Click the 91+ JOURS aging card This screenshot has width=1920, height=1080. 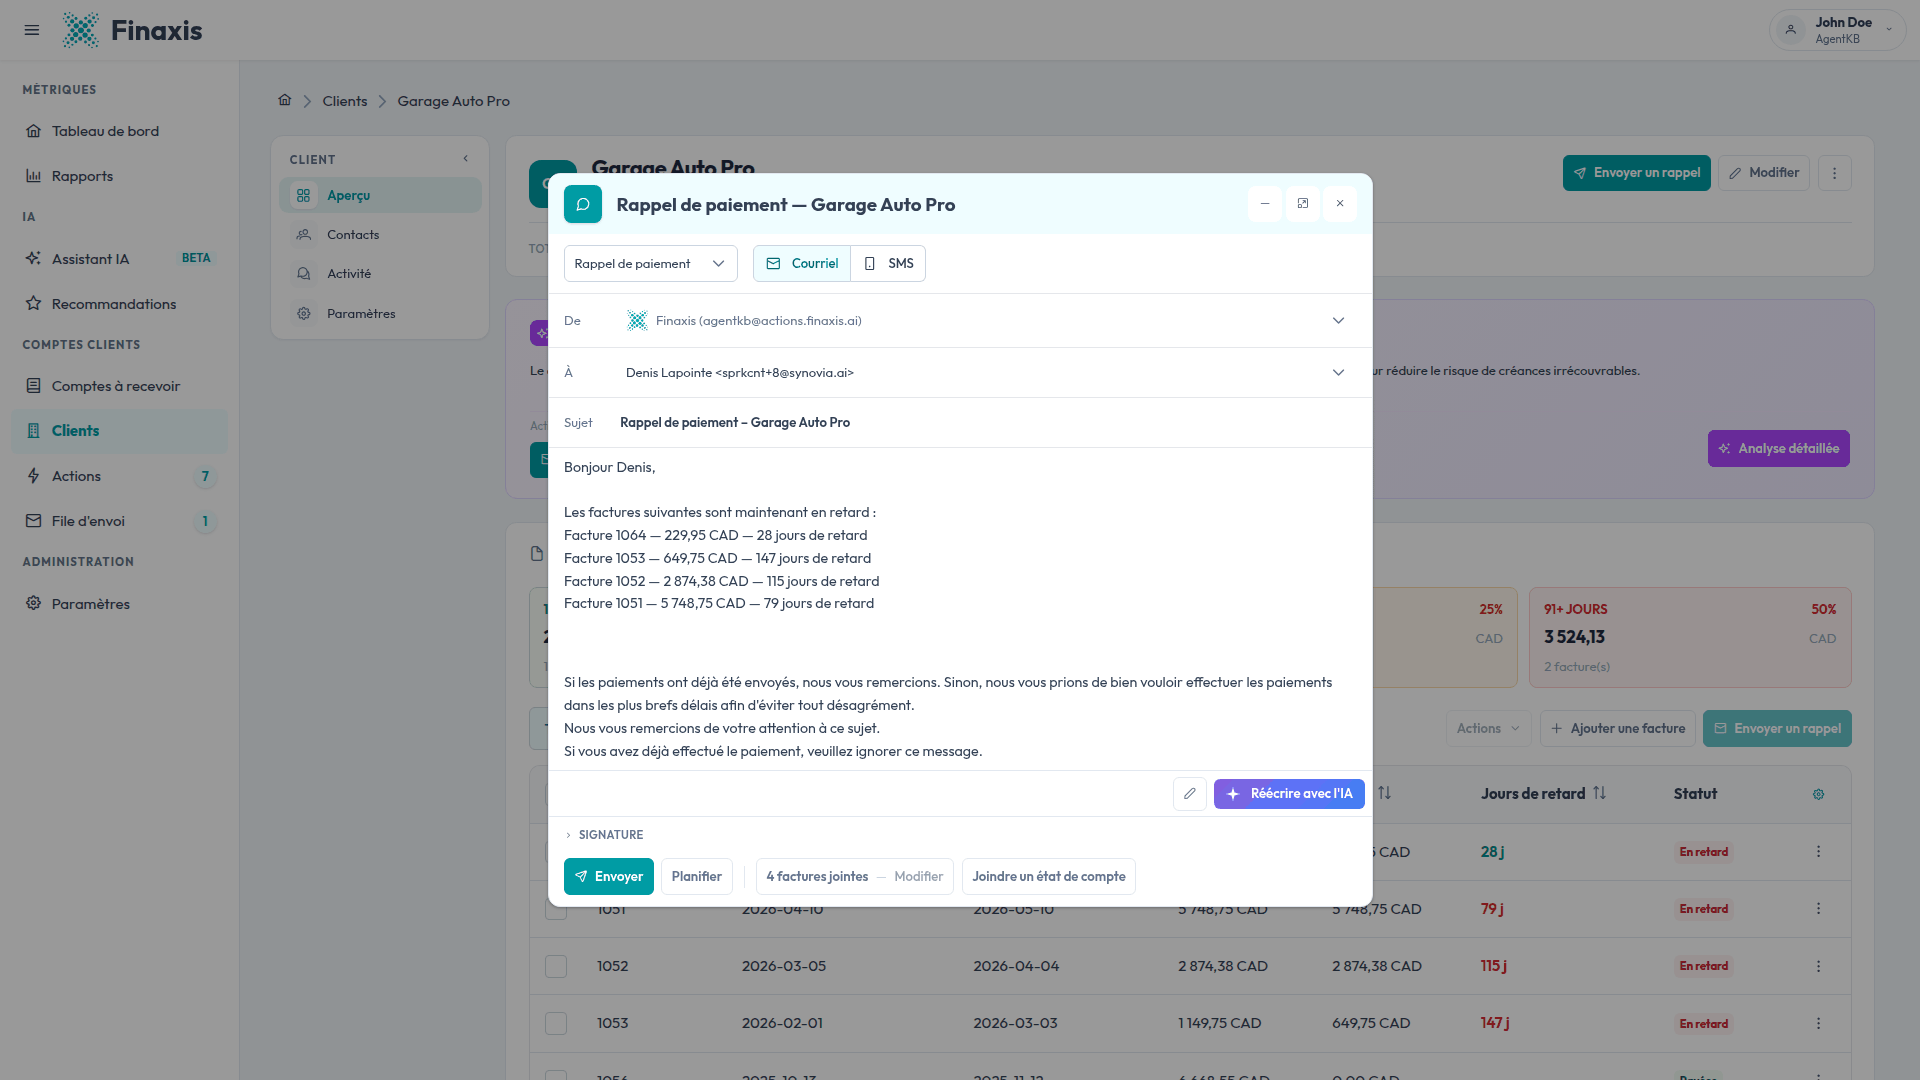click(1690, 638)
